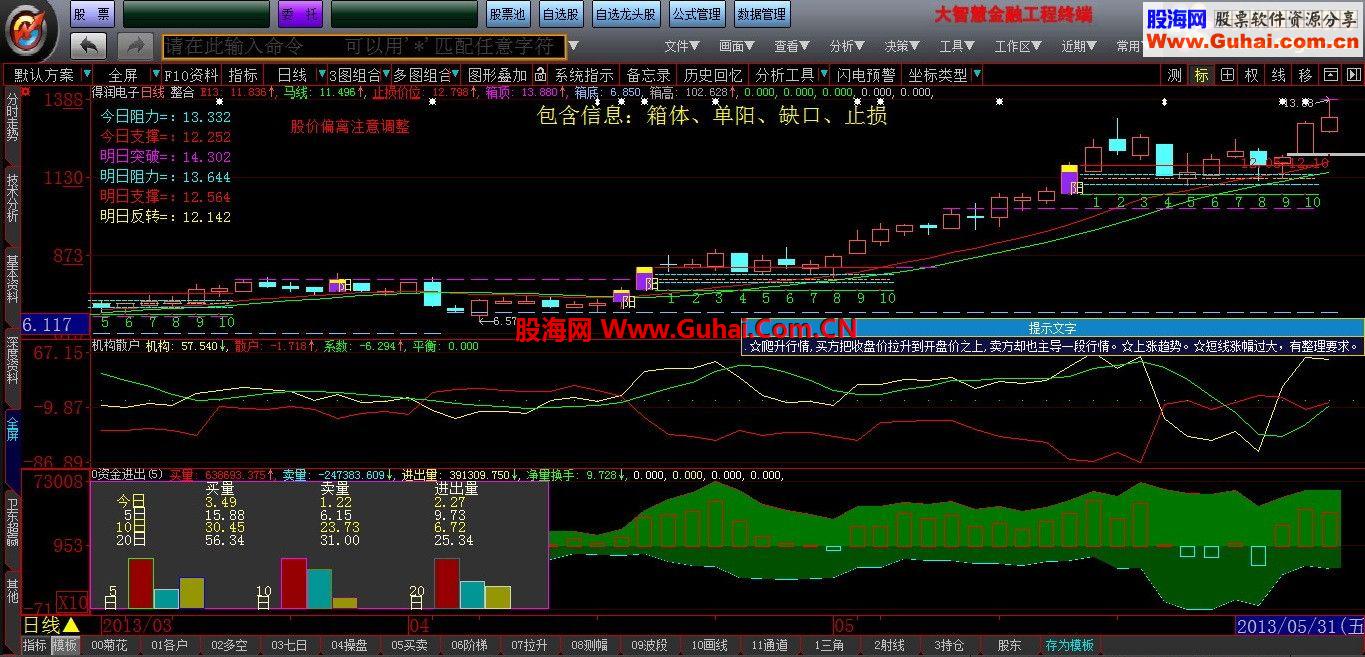Click the small red chart corner marker
1365x657 pixels.
(x=26, y=92)
